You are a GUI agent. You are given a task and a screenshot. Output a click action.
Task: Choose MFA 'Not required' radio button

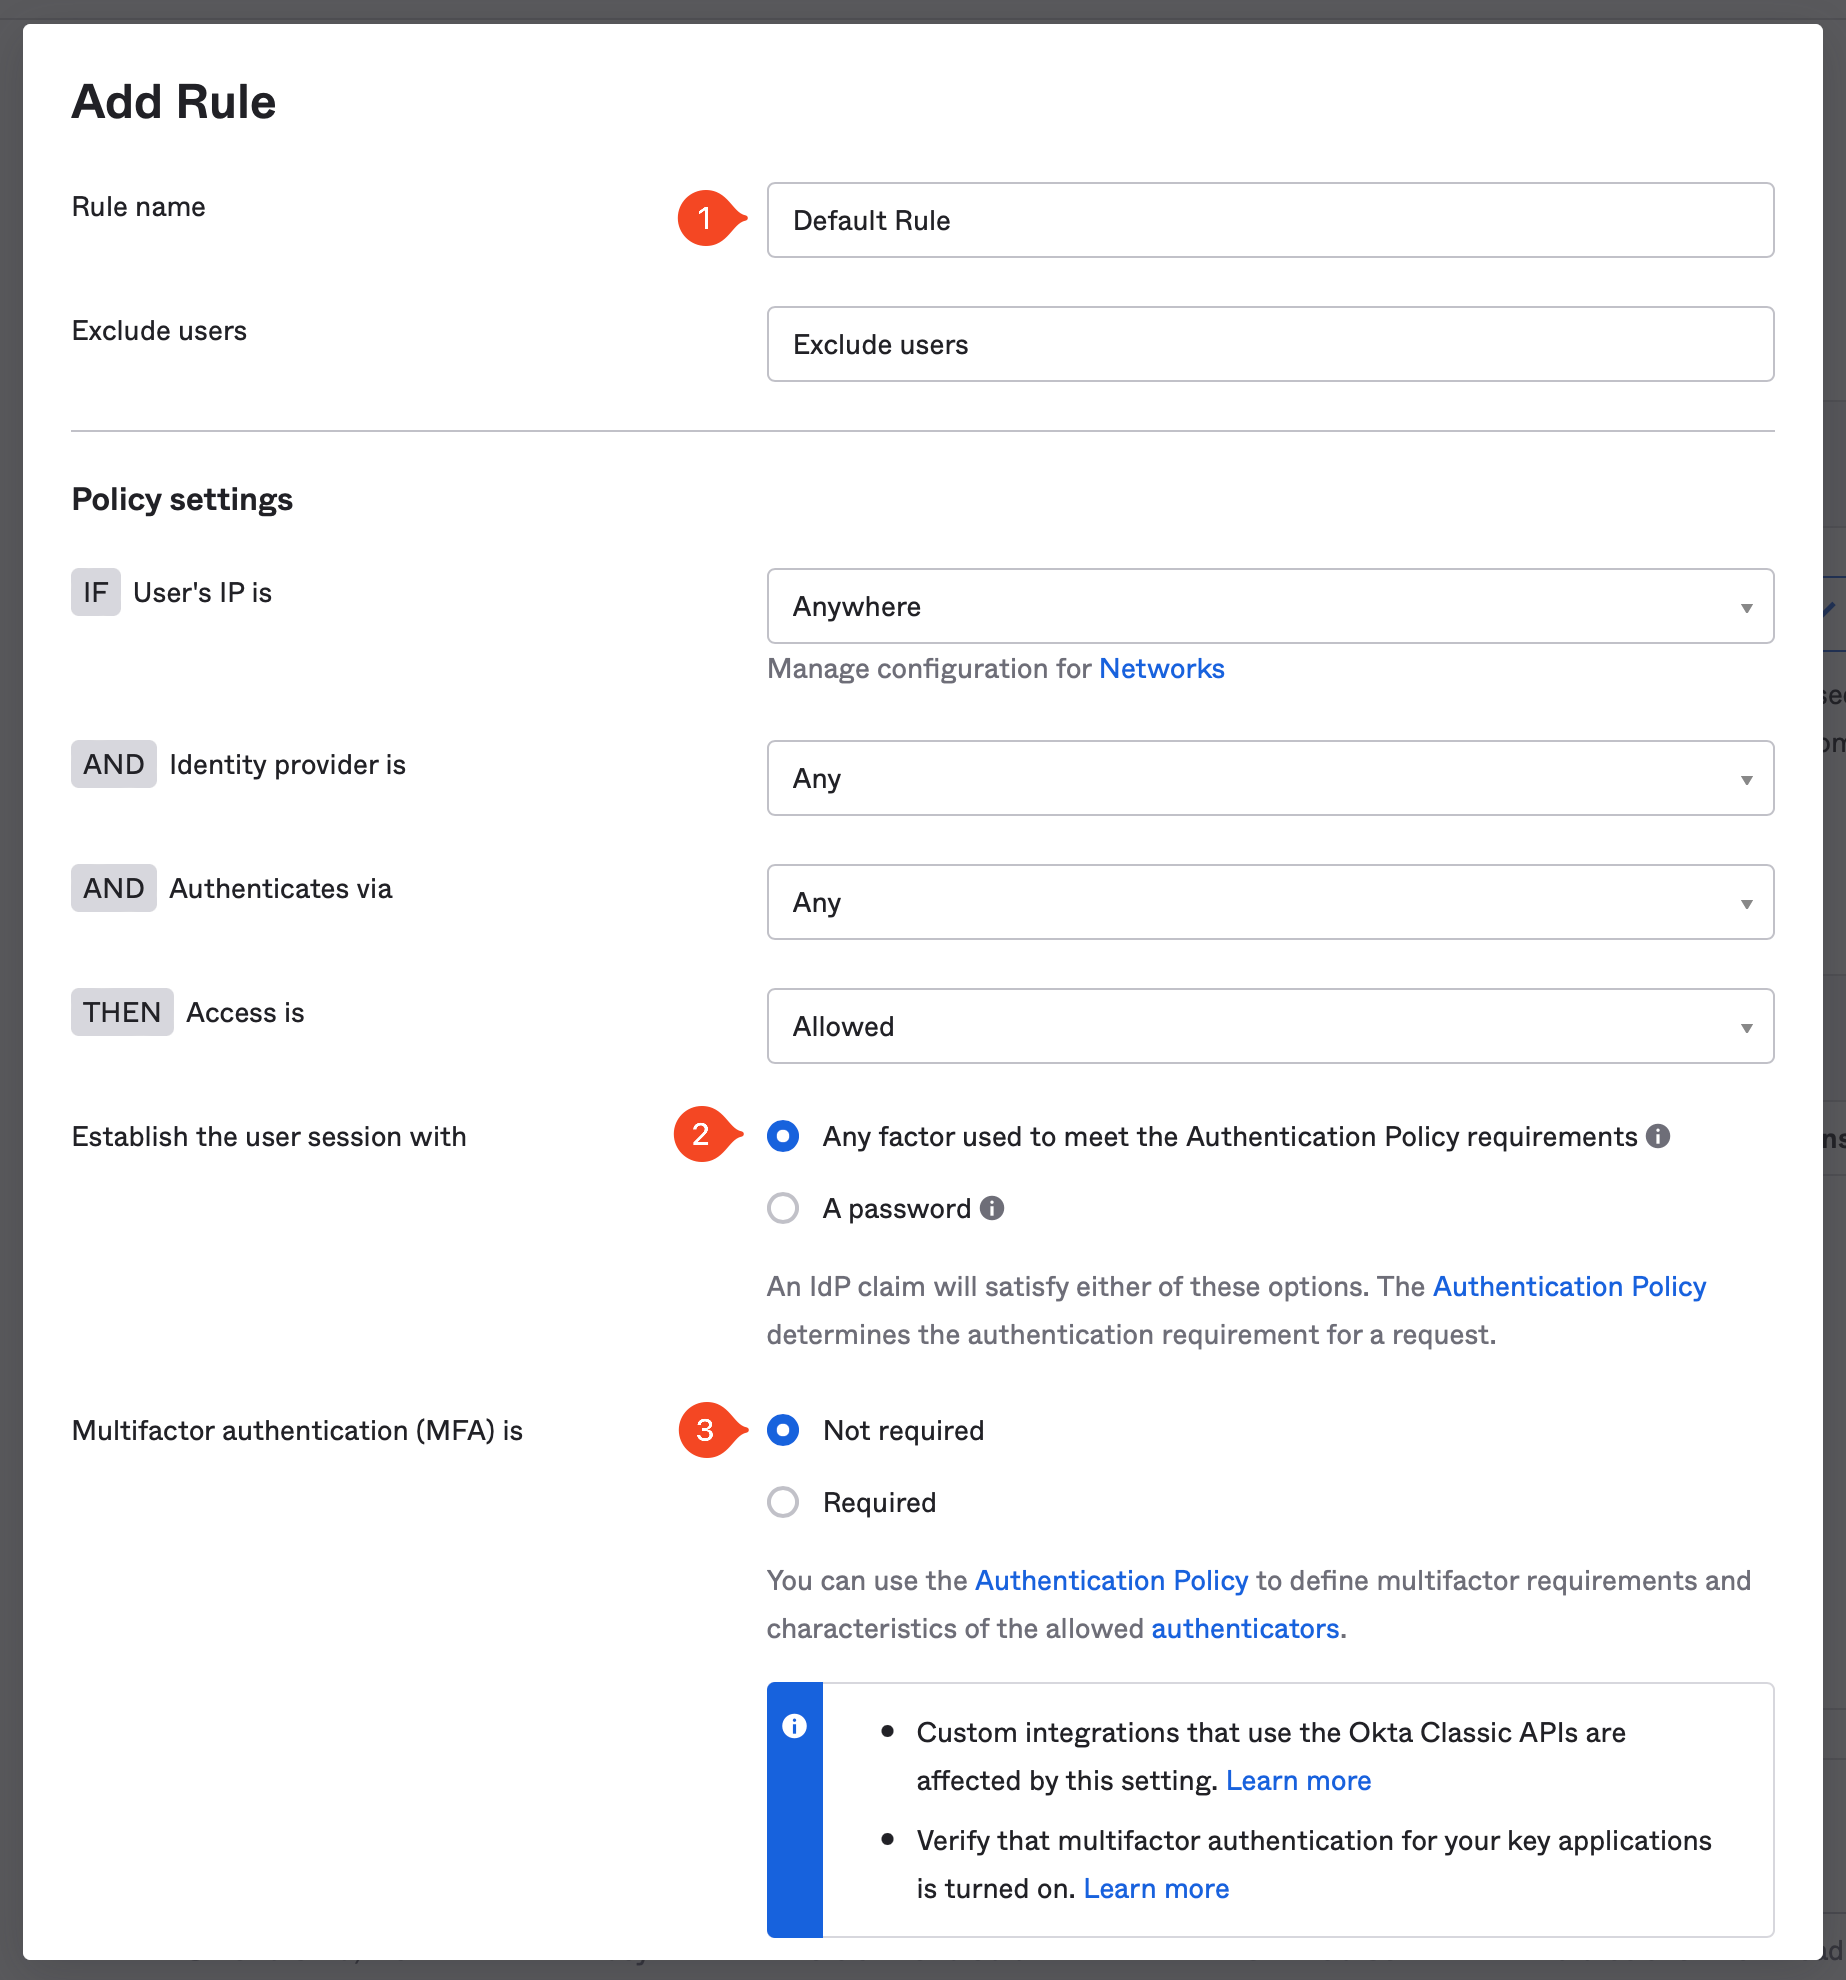[783, 1430]
